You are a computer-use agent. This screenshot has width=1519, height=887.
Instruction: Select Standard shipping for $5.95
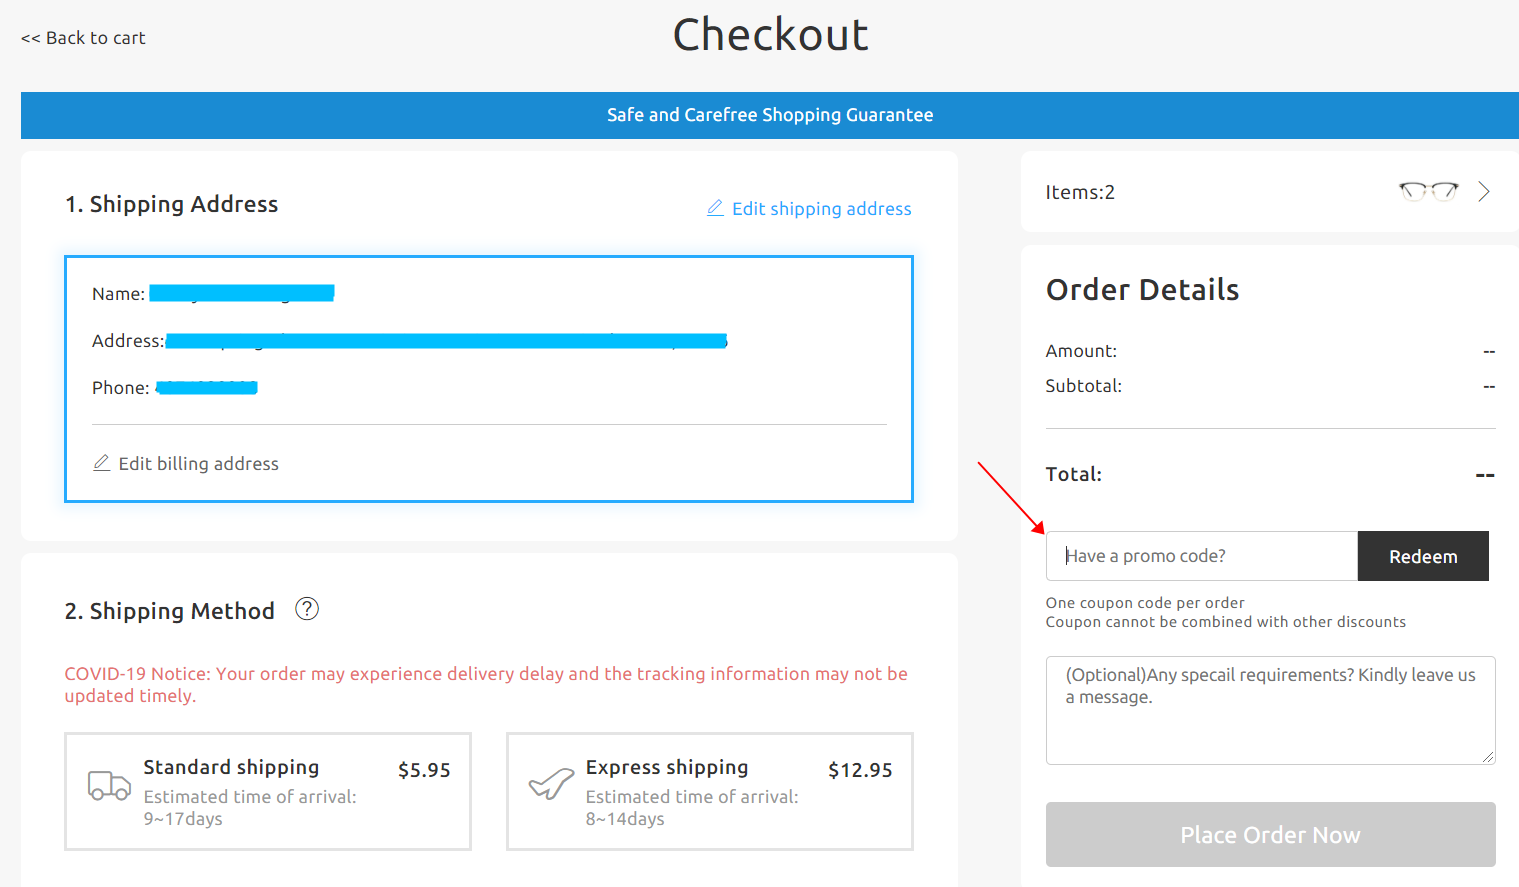268,791
